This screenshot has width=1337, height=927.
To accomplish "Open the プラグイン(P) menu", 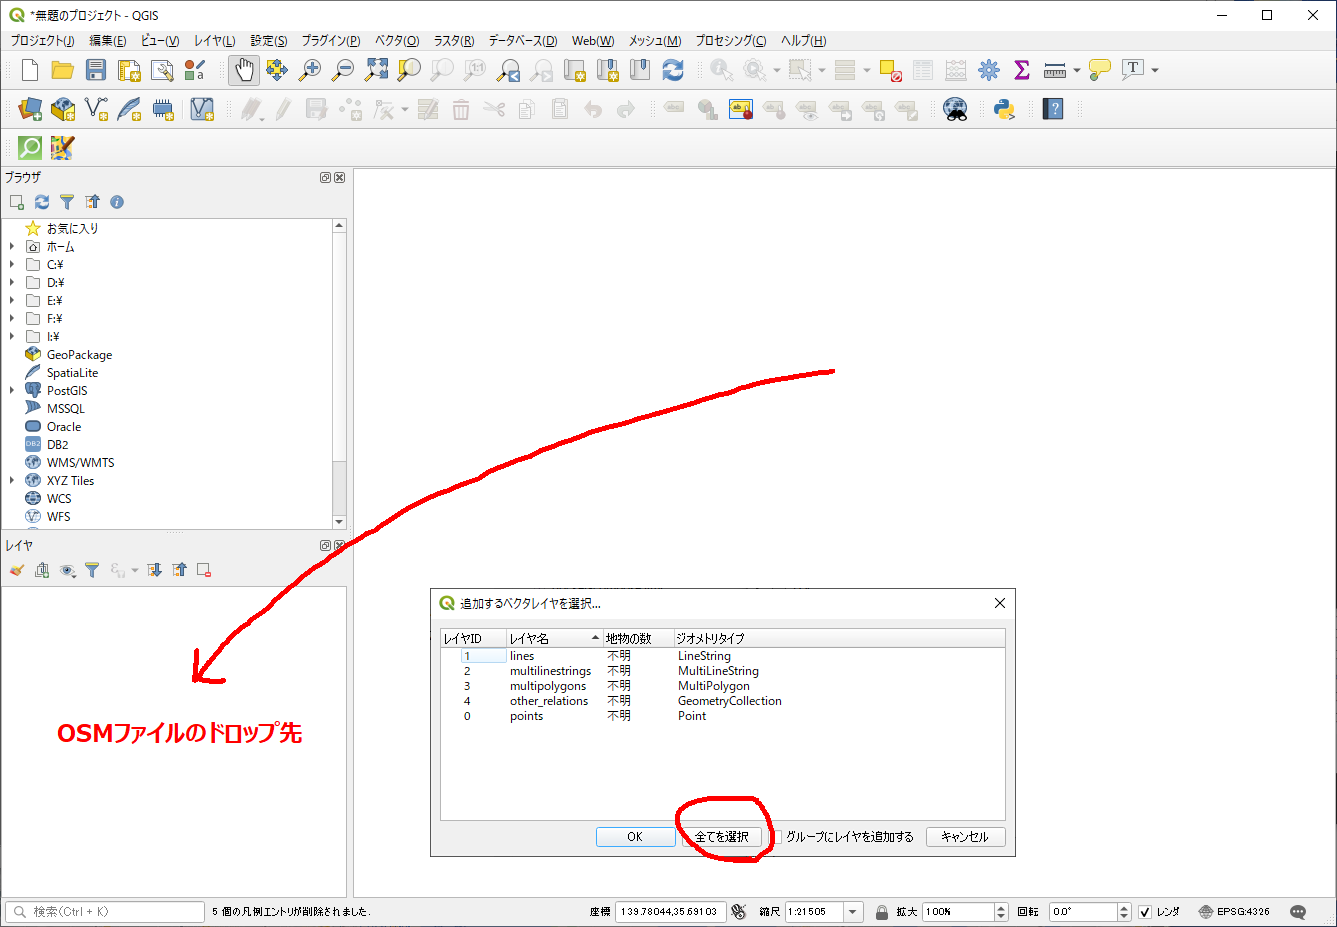I will [x=330, y=41].
